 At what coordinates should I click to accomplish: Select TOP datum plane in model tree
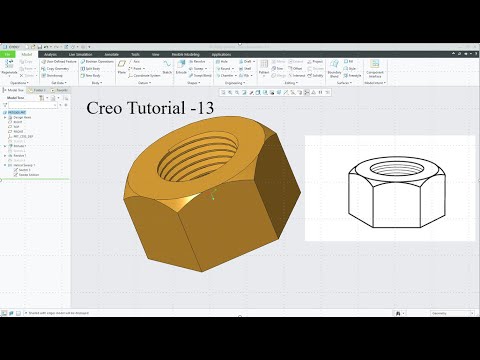[16, 127]
